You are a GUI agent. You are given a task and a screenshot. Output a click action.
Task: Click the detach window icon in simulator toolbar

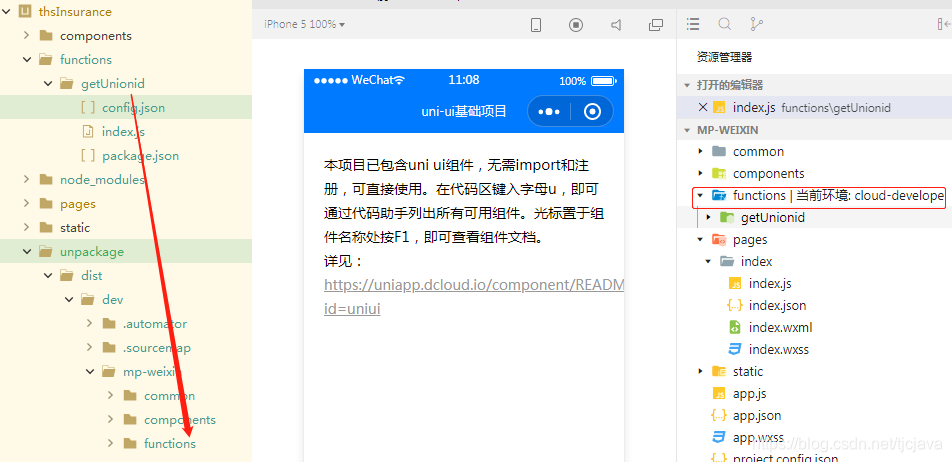pos(656,25)
